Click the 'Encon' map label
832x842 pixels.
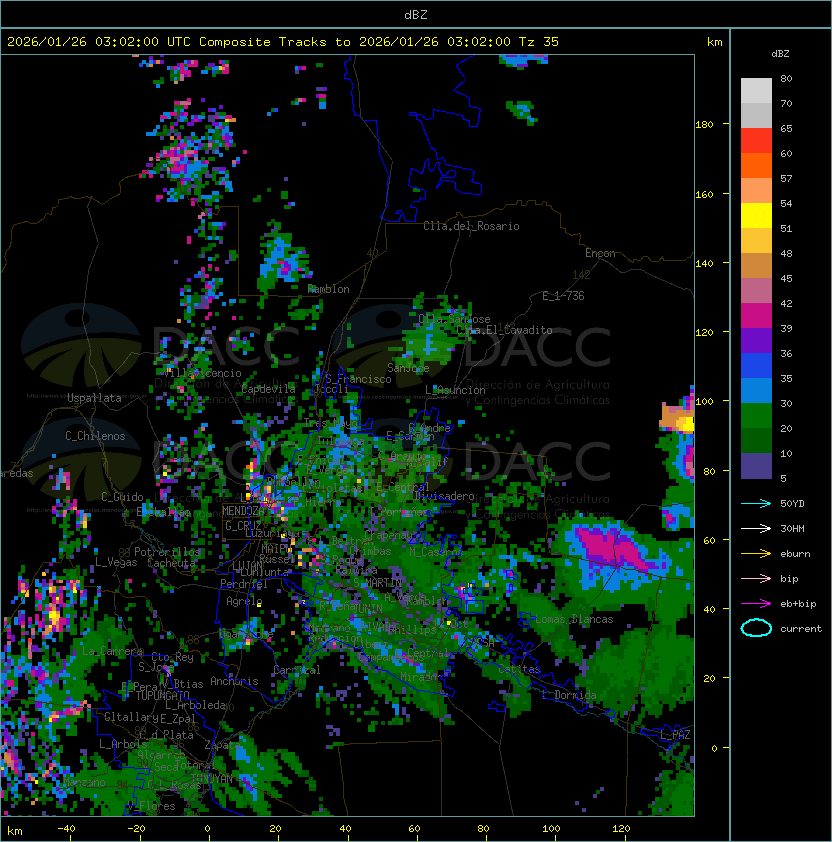[x=600, y=253]
